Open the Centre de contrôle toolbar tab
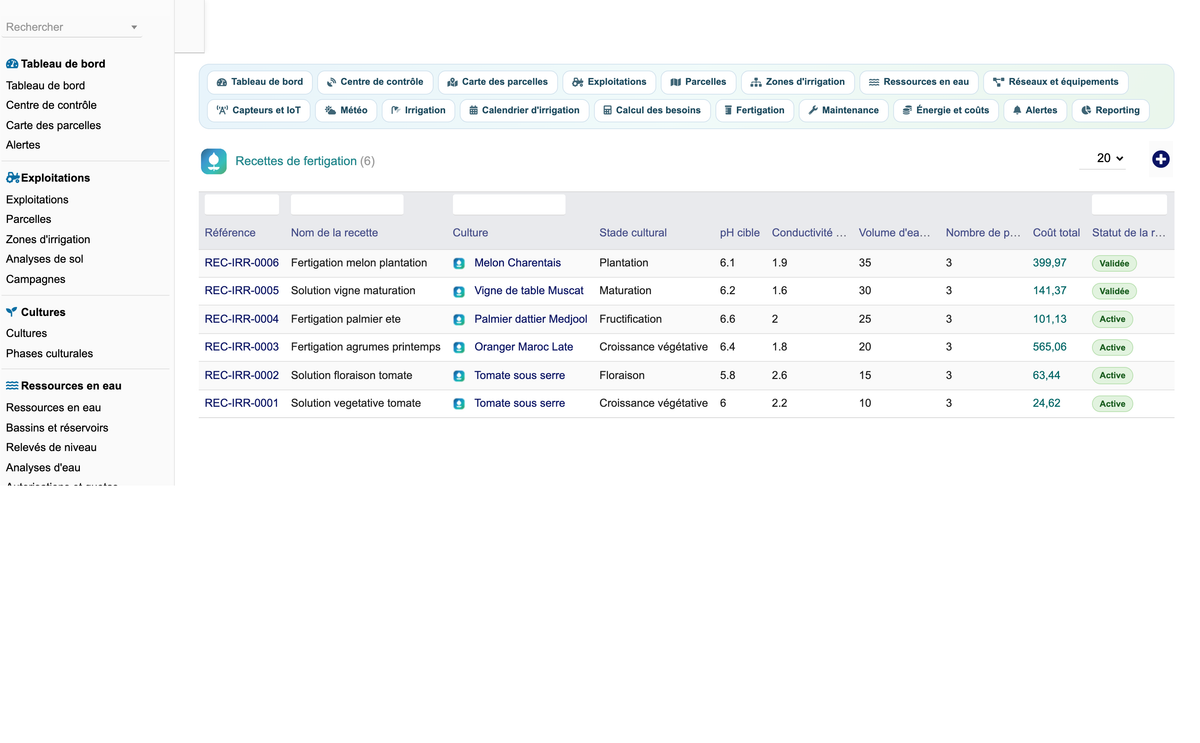The width and height of the screenshot is (1200, 743). click(375, 82)
